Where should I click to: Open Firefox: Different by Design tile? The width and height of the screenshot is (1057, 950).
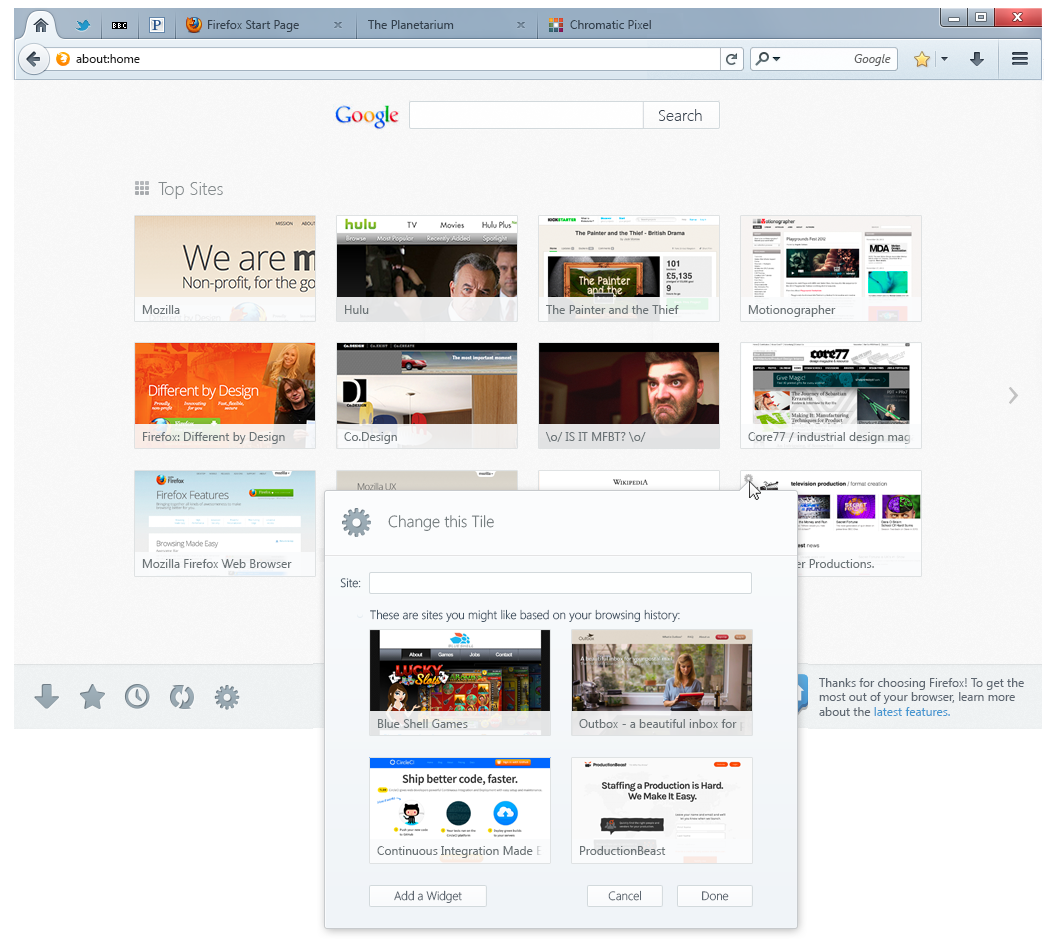pos(224,396)
